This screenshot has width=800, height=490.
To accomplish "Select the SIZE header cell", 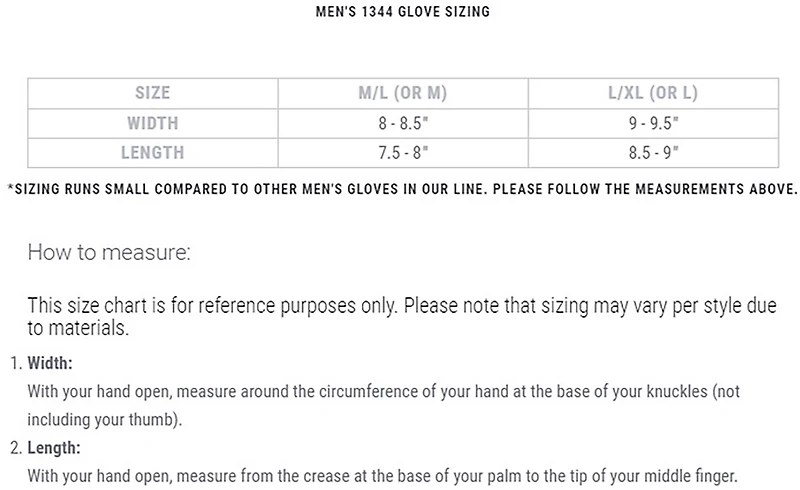I will coord(153,93).
